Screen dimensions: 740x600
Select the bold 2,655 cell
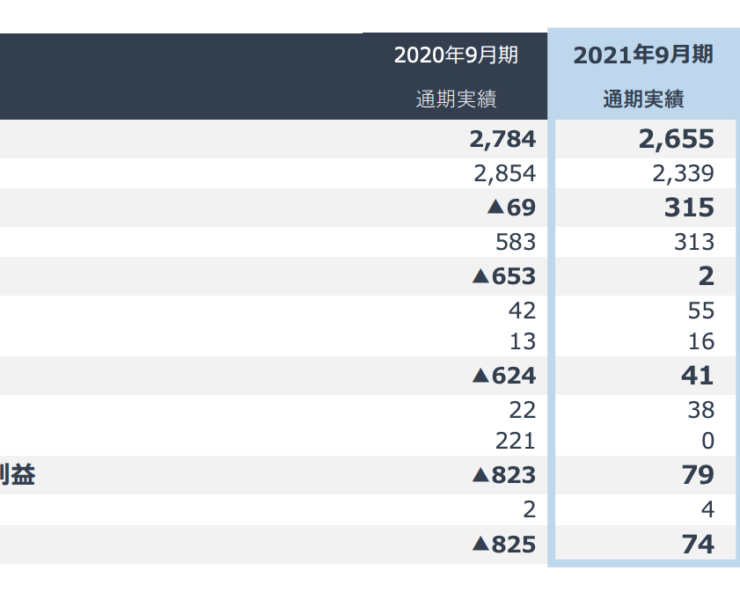[x=676, y=139]
